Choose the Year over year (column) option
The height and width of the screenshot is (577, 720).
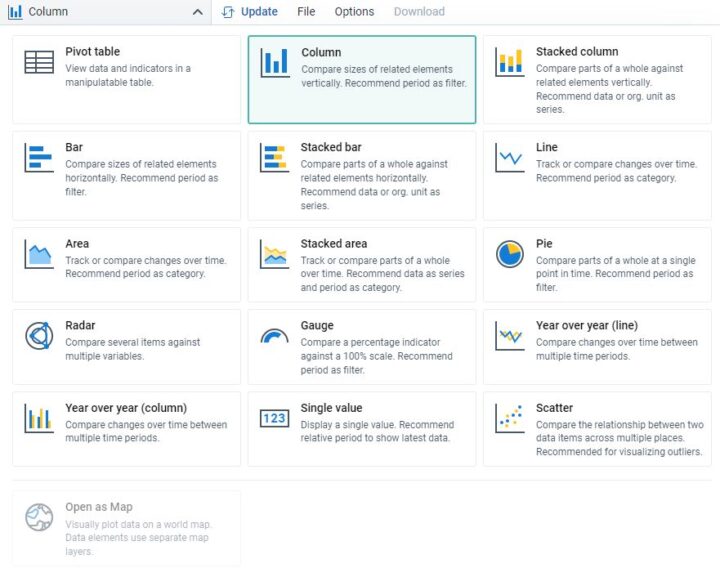tap(126, 429)
